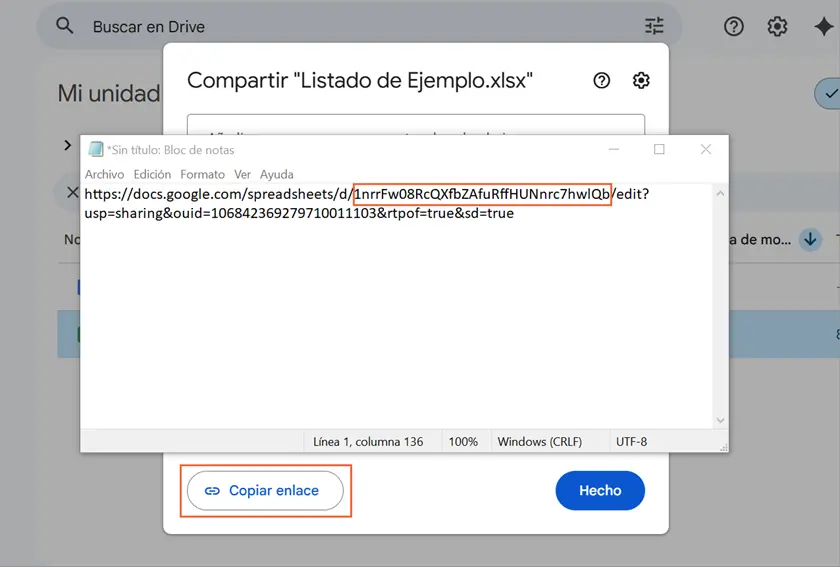The image size is (840, 567).
Task: Click the Notepad app icon in title bar
Action: click(96, 150)
